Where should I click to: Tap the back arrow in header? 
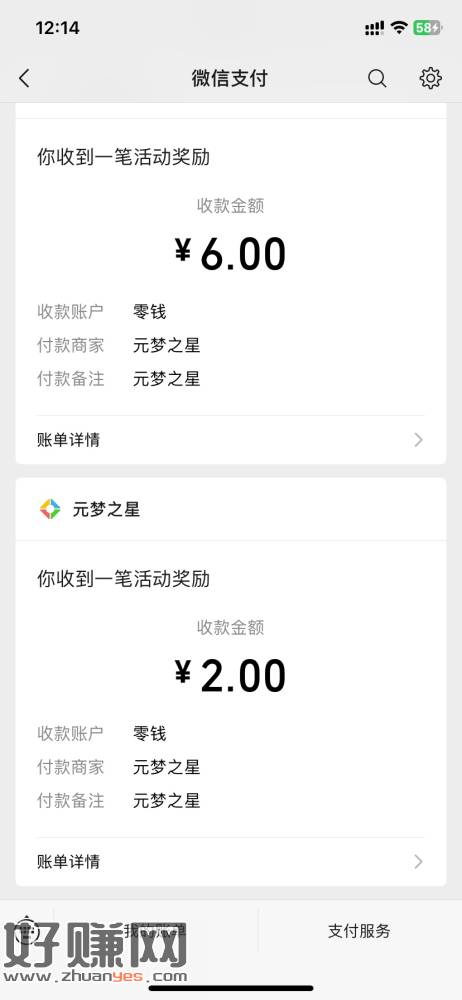coord(24,78)
